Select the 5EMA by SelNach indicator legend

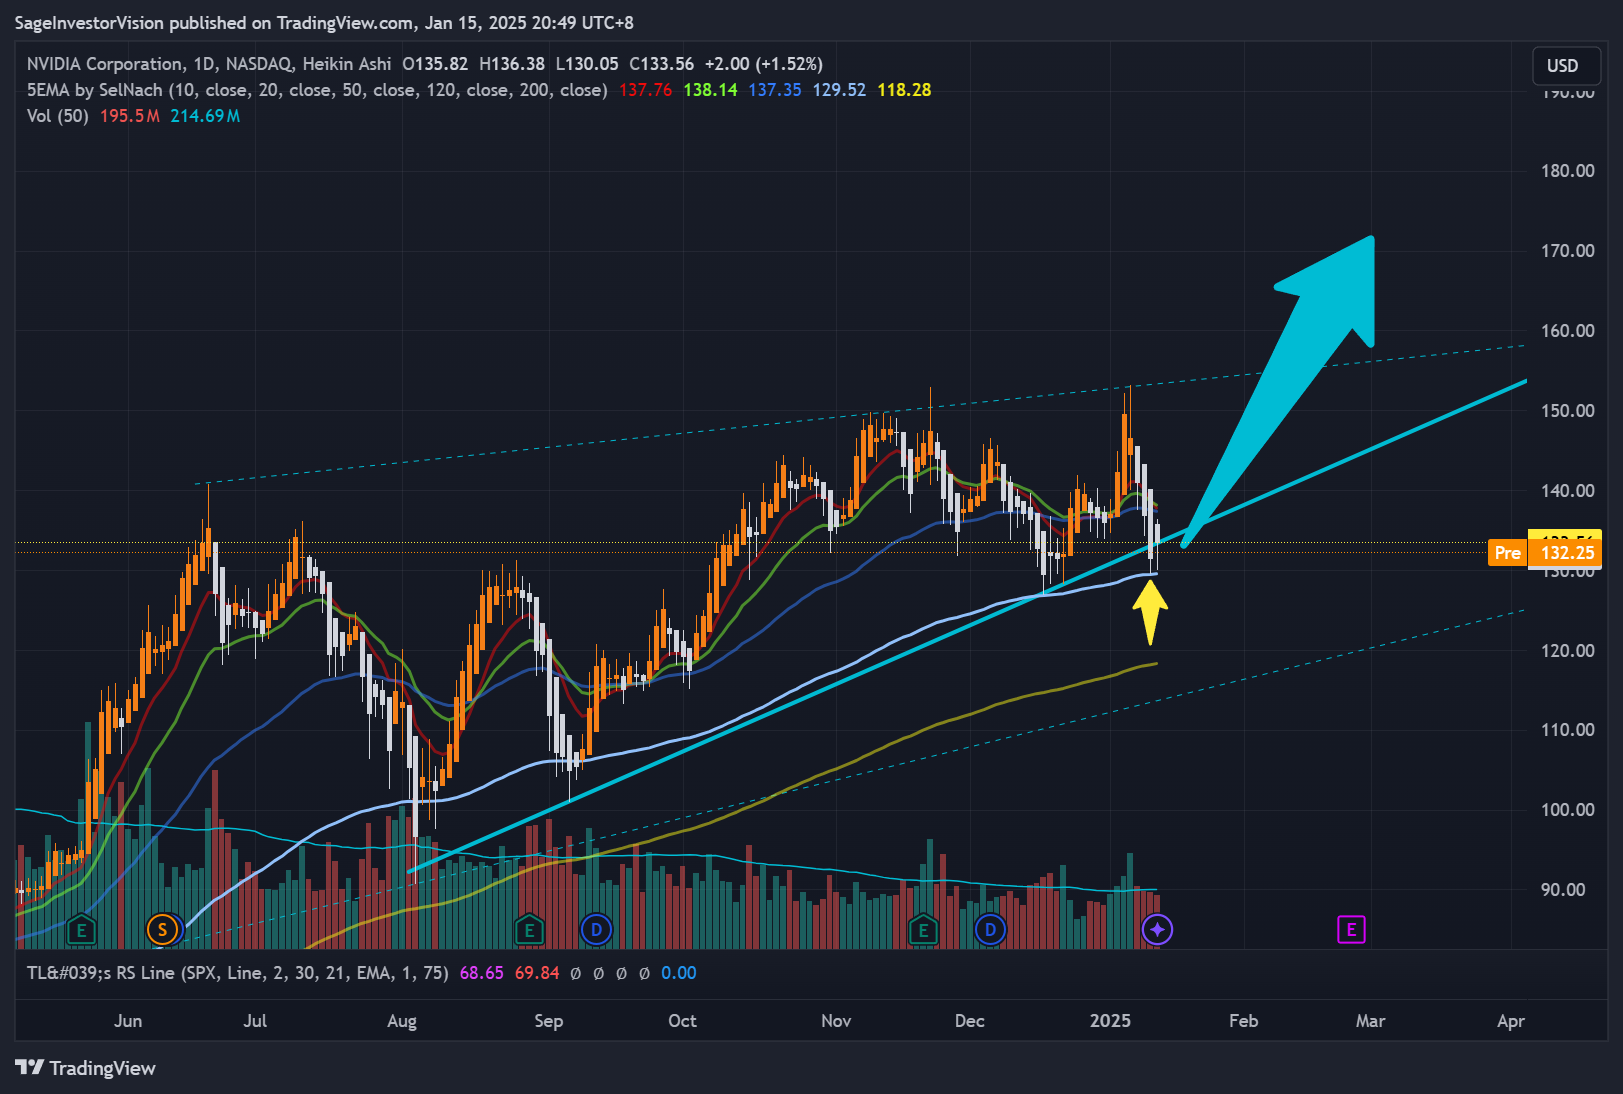317,90
